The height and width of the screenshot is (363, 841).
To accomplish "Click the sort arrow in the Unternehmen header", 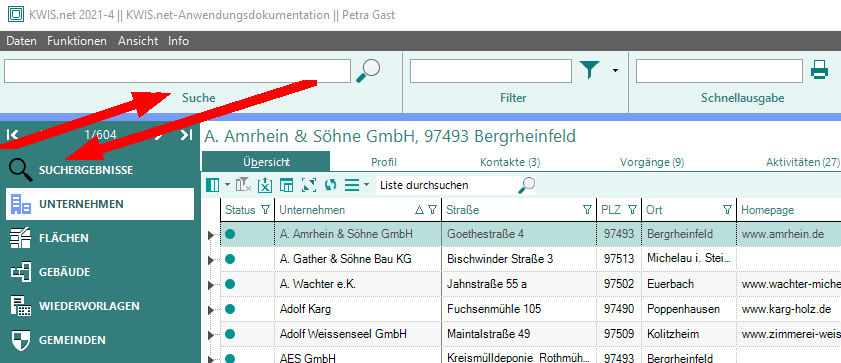I will coord(419,210).
